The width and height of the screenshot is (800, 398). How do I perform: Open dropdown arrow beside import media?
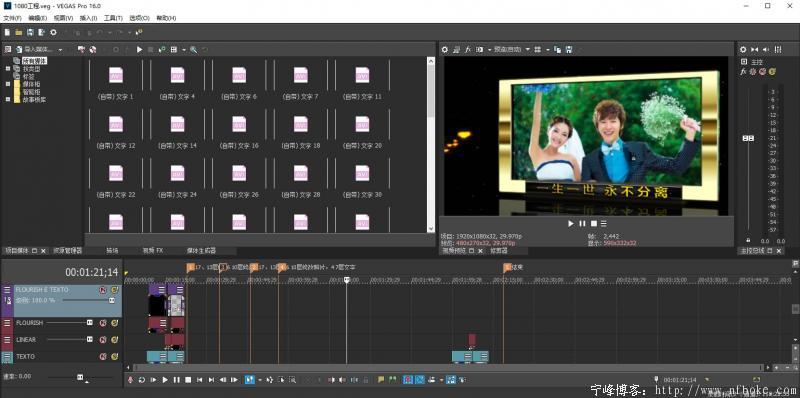(x=60, y=50)
